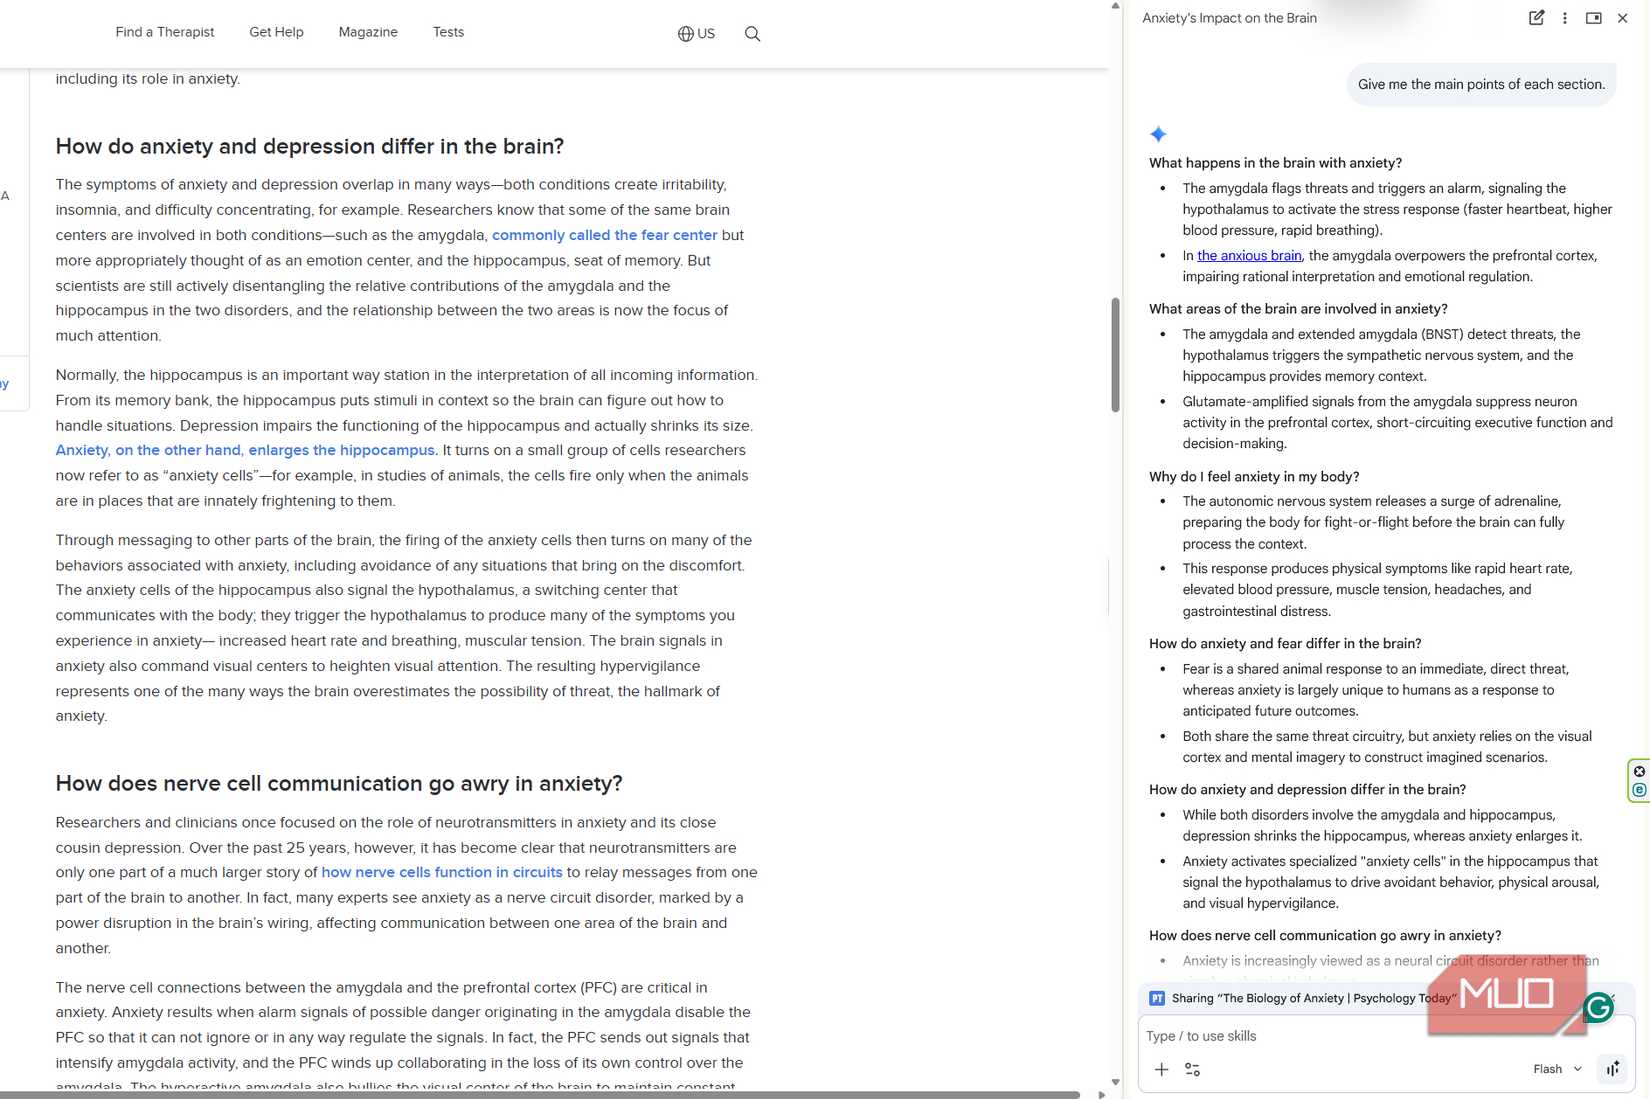Image resolution: width=1650 pixels, height=1099 pixels.
Task: Click the green extension widget on right edge
Action: (x=1639, y=781)
